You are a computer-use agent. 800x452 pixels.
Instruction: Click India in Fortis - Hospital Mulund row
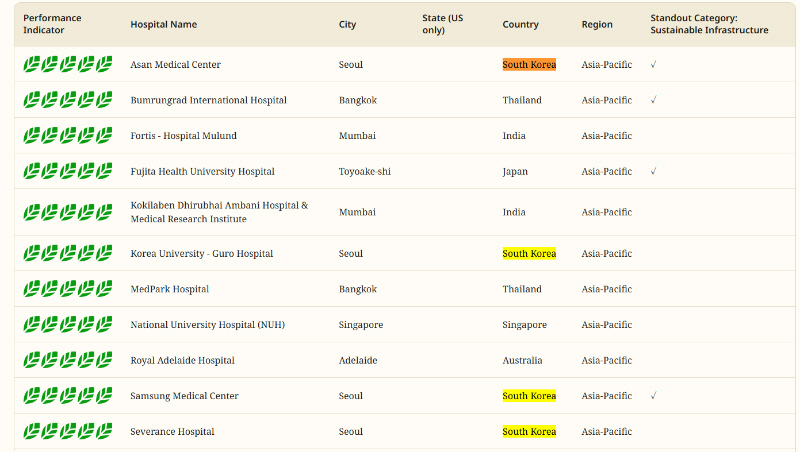tap(513, 136)
